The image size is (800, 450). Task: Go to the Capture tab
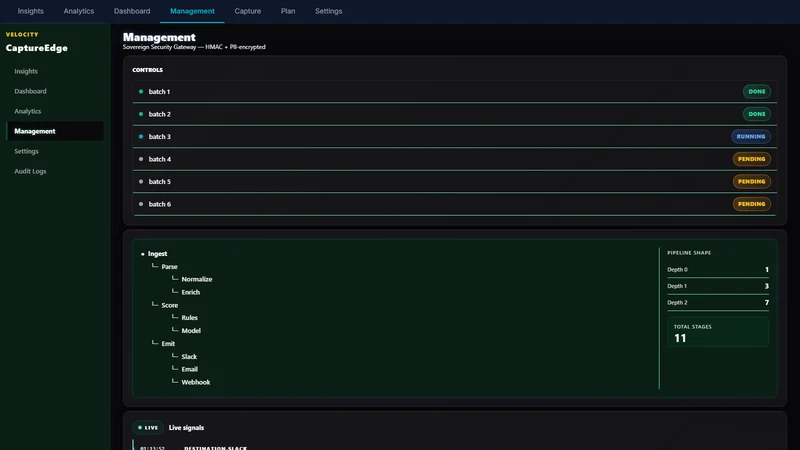tap(247, 11)
